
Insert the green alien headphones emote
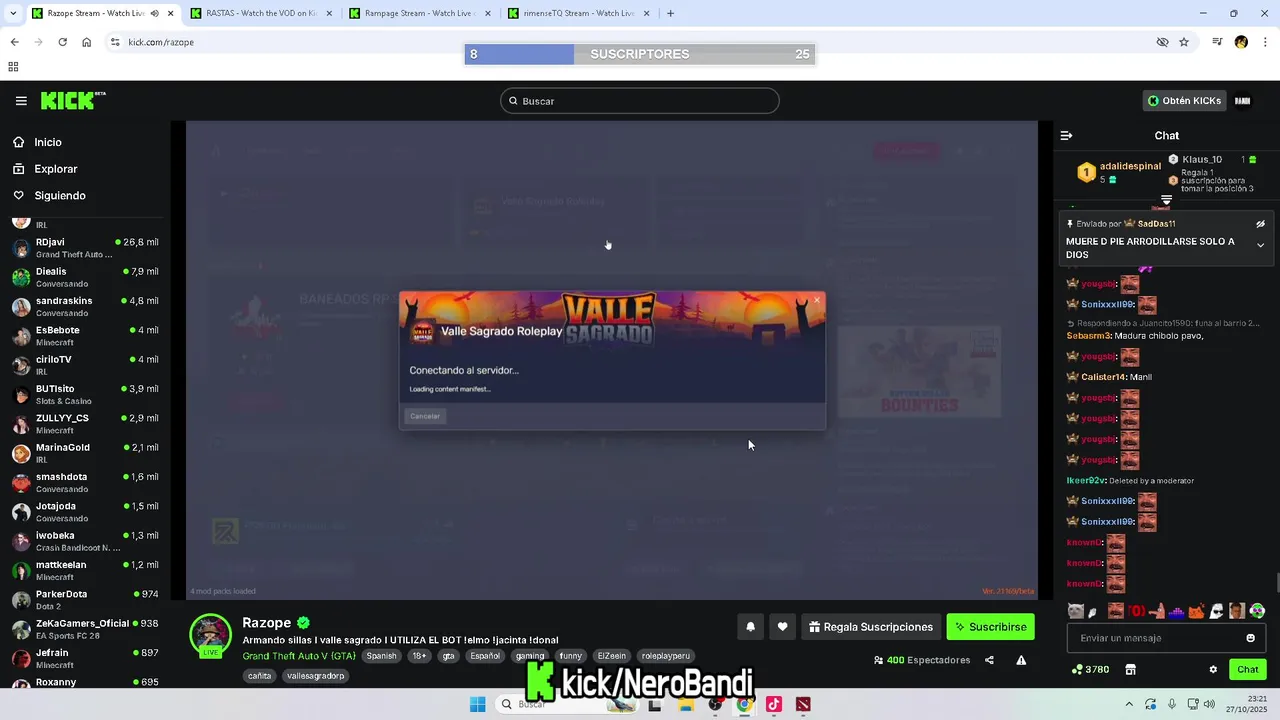1257,611
